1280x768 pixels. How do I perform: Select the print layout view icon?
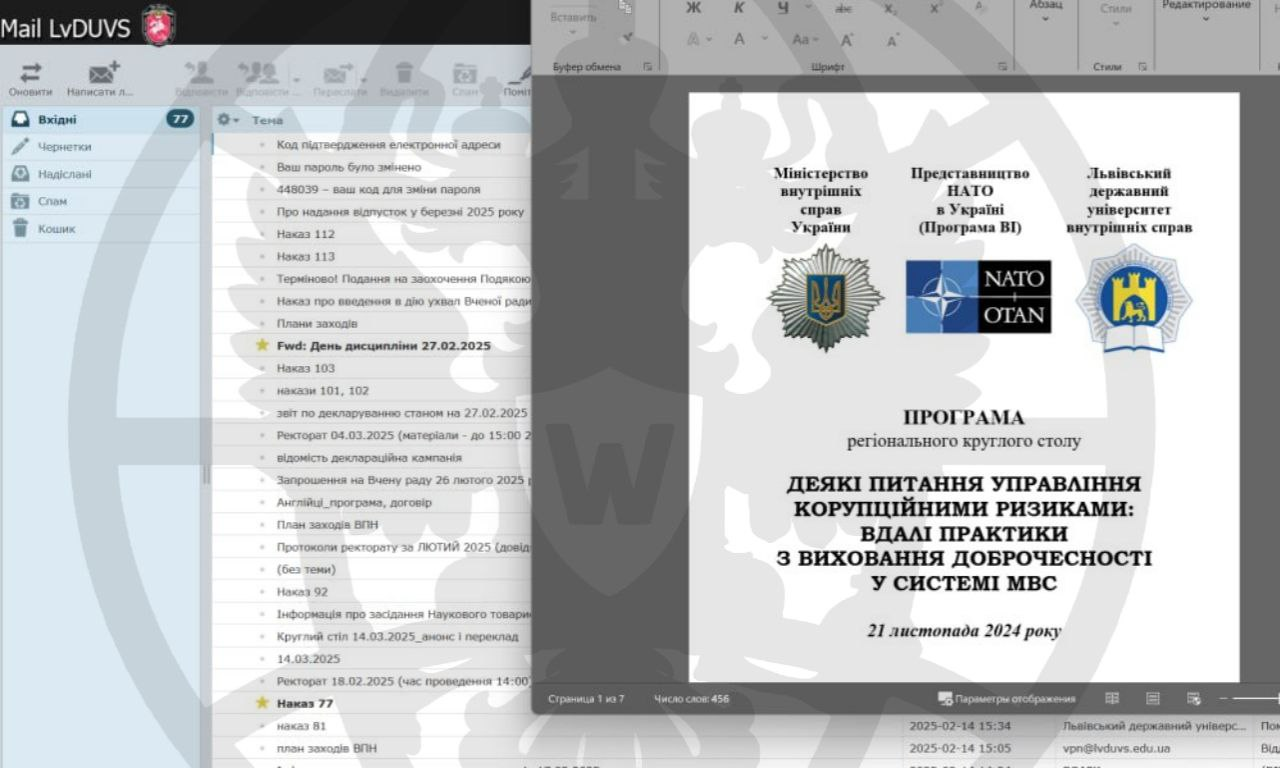point(1153,699)
